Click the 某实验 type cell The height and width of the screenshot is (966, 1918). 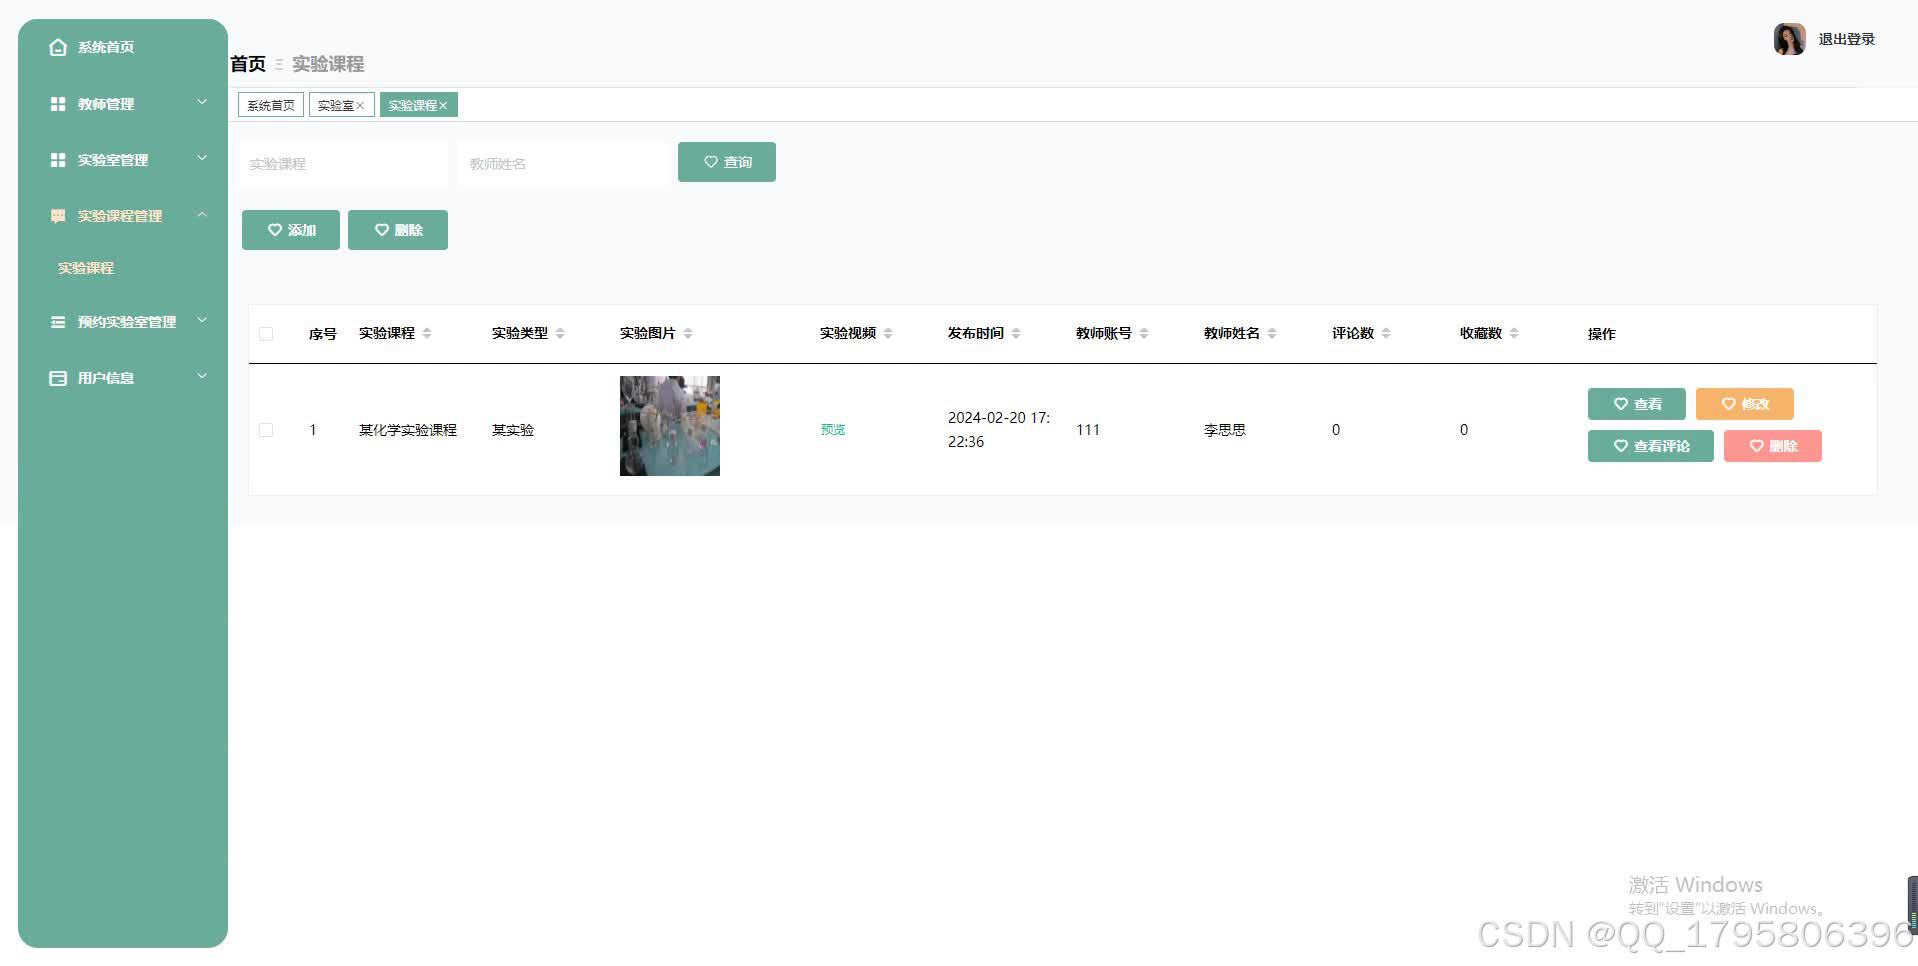(513, 430)
